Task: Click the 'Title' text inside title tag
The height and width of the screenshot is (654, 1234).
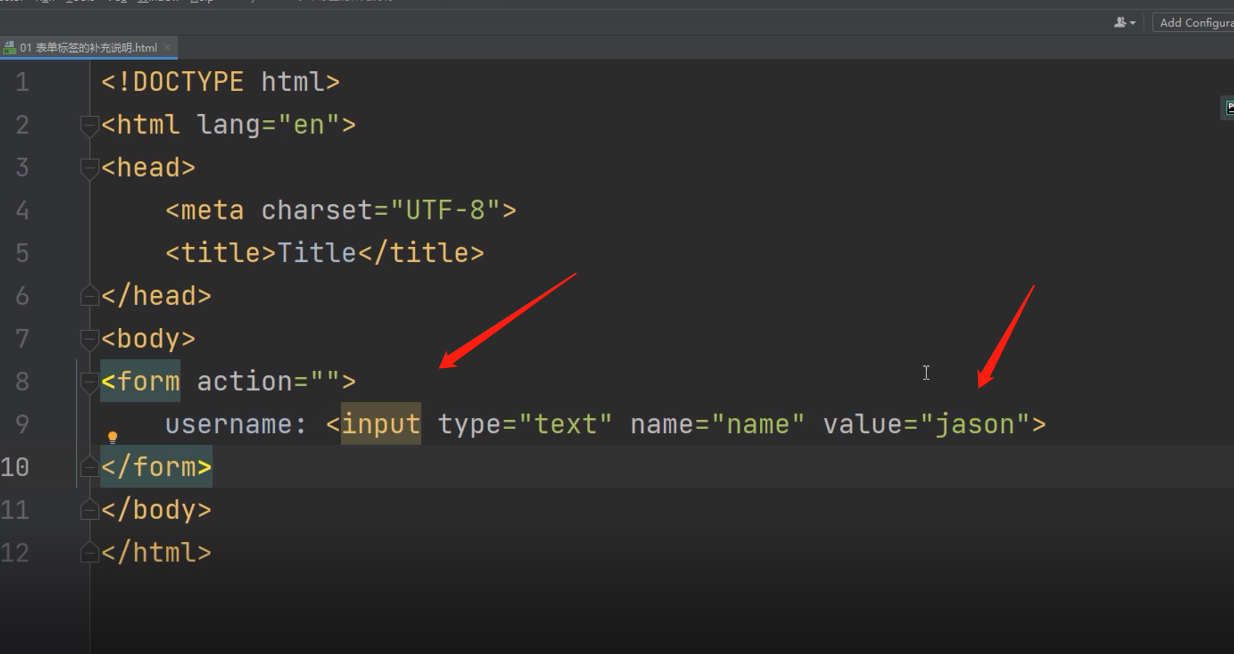Action: 317,253
